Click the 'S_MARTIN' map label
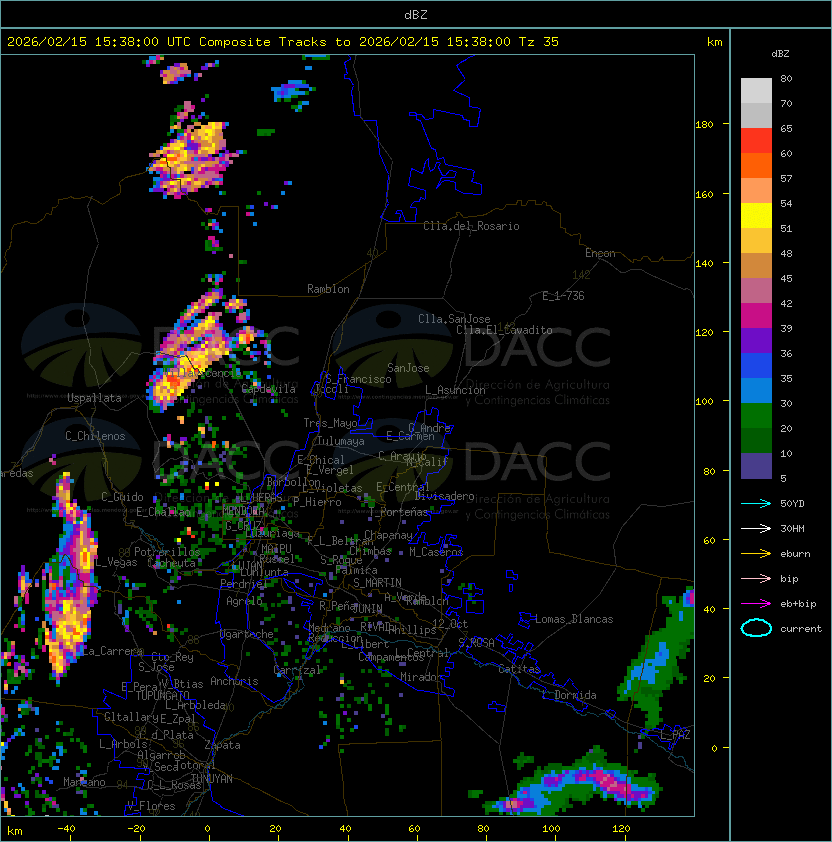 click(x=377, y=583)
